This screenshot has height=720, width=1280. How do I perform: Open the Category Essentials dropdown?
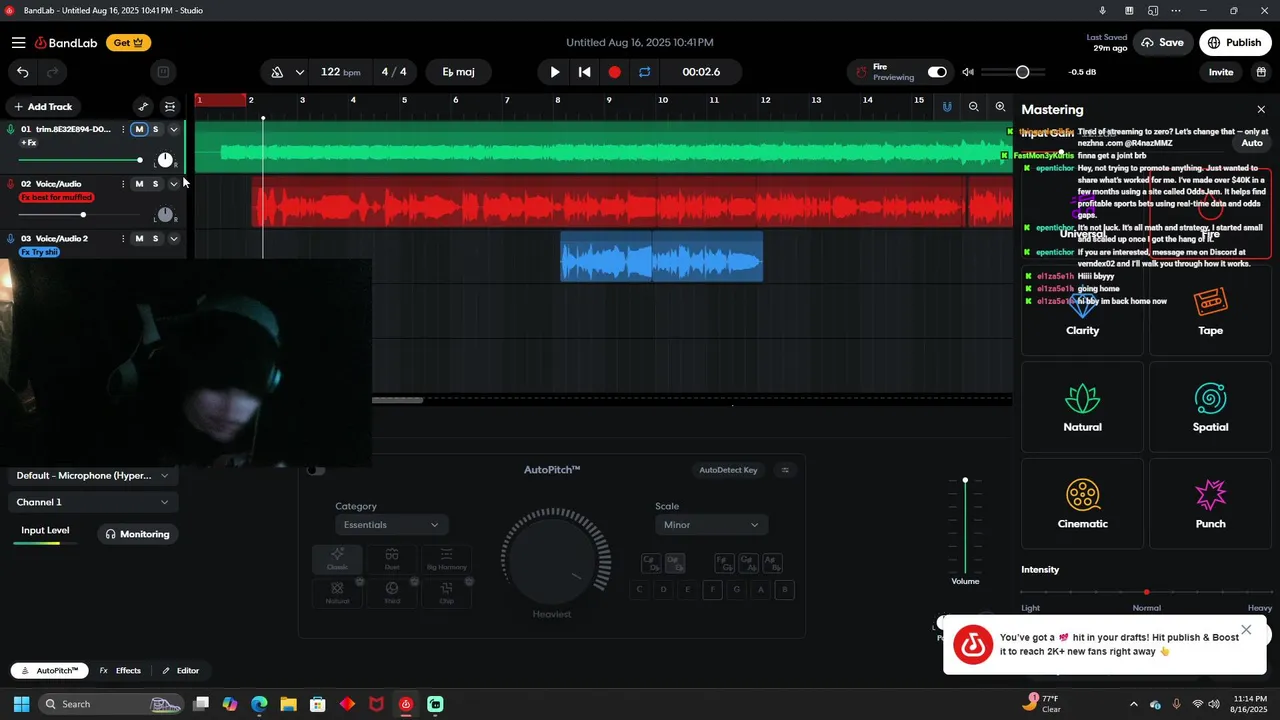coord(391,525)
